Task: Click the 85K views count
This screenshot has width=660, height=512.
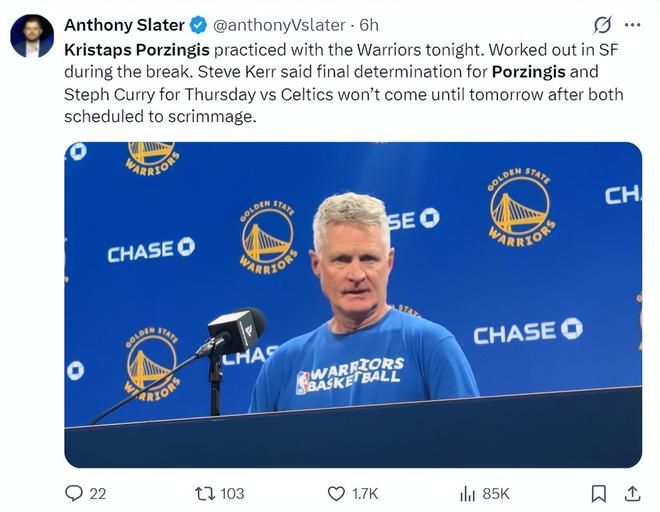Action: (496, 493)
